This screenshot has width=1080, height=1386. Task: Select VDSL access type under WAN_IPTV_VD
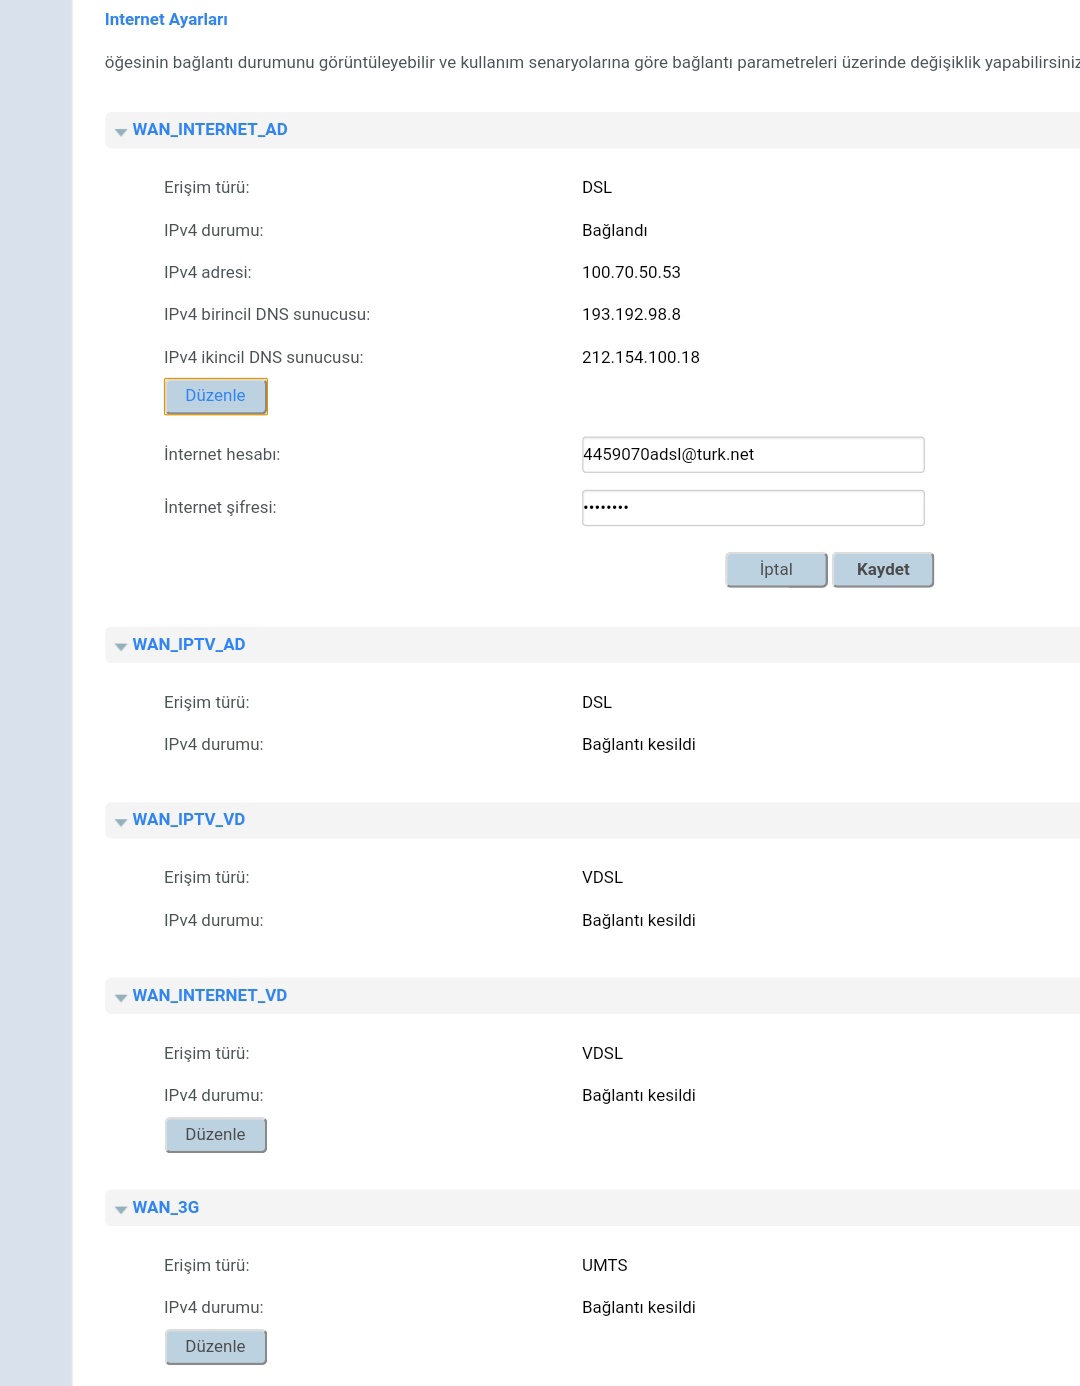(x=602, y=877)
